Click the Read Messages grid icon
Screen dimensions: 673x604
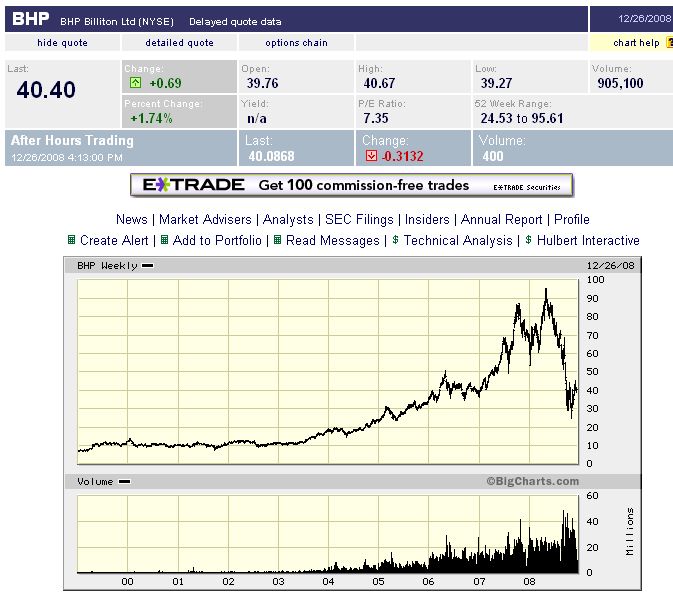pos(277,240)
